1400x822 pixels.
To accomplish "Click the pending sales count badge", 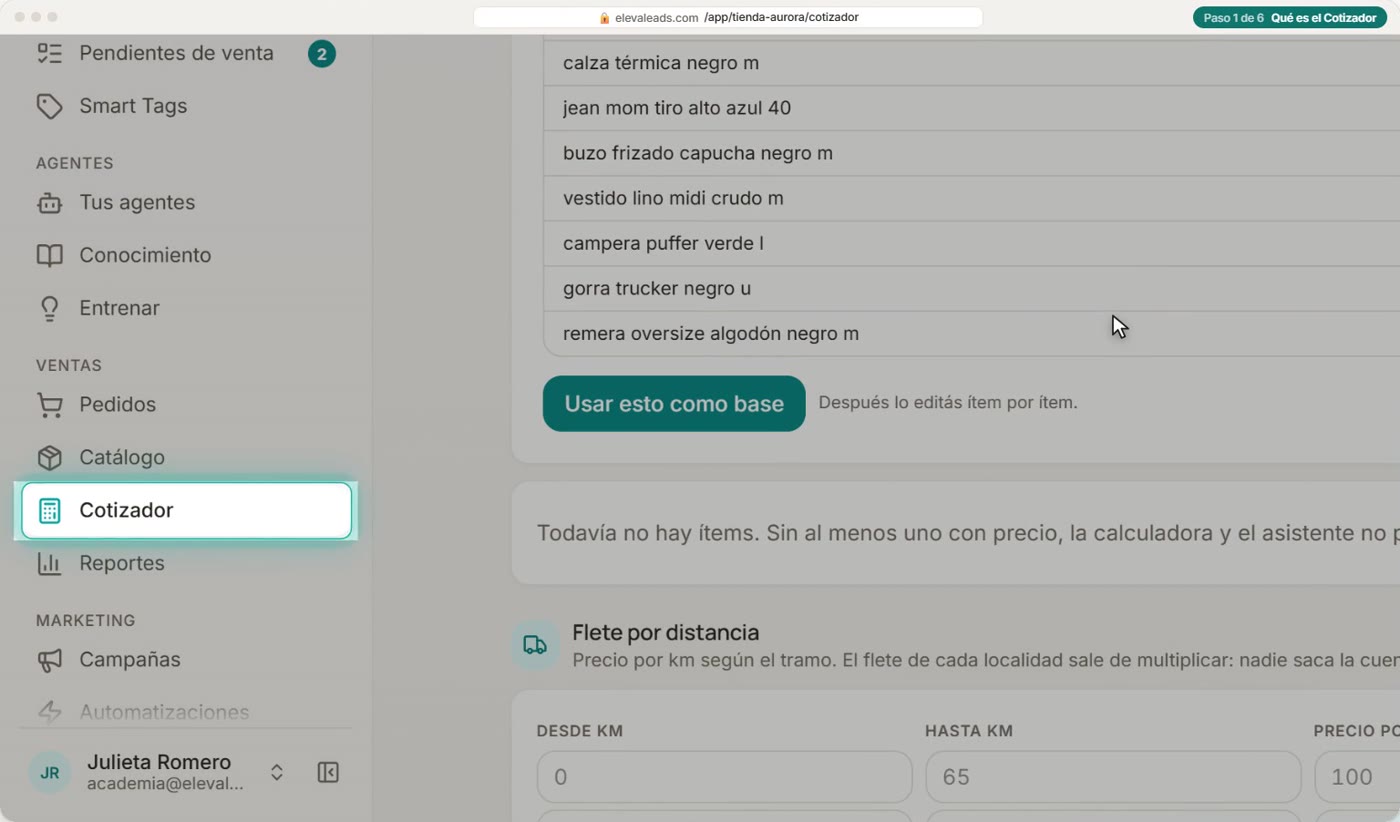I will tap(321, 54).
